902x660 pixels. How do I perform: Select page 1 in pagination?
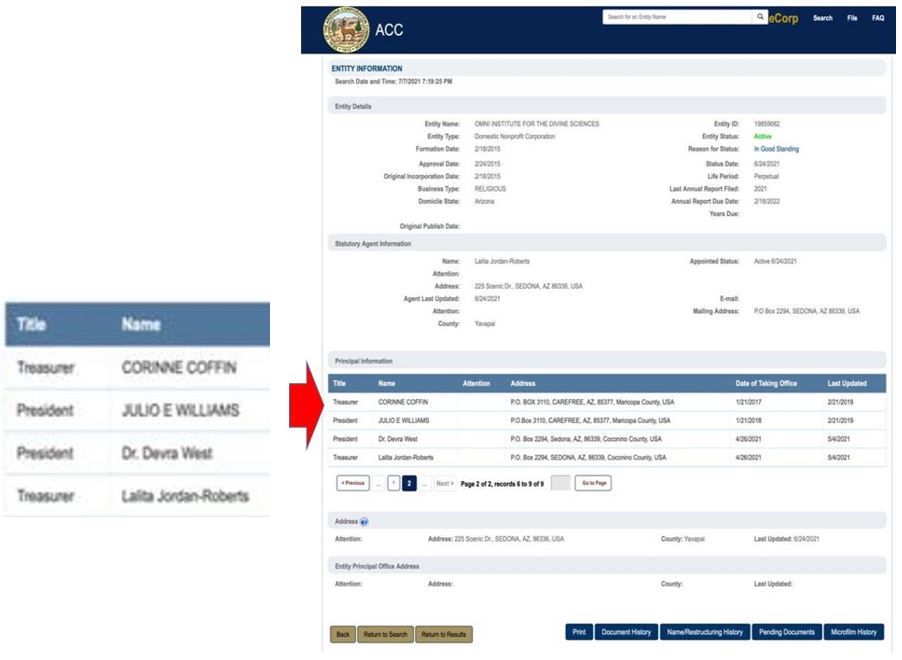coord(394,483)
